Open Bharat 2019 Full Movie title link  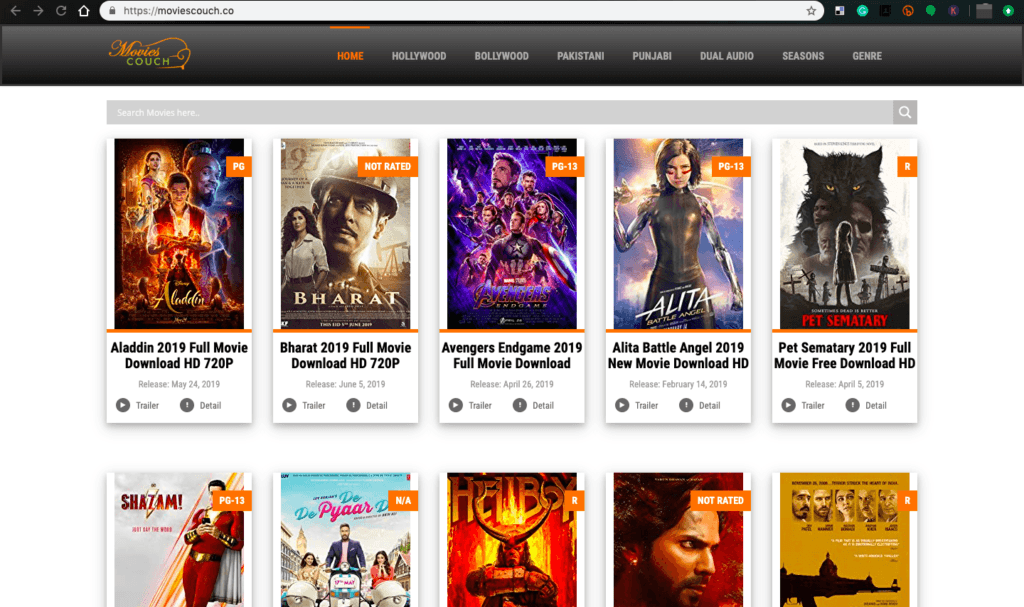point(345,355)
